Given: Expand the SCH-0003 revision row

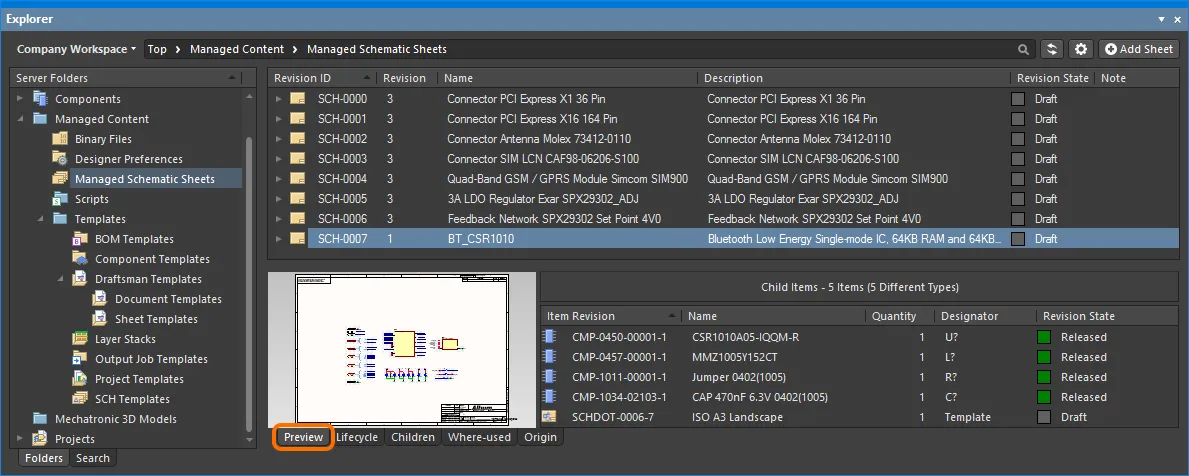Looking at the screenshot, I should [280, 159].
